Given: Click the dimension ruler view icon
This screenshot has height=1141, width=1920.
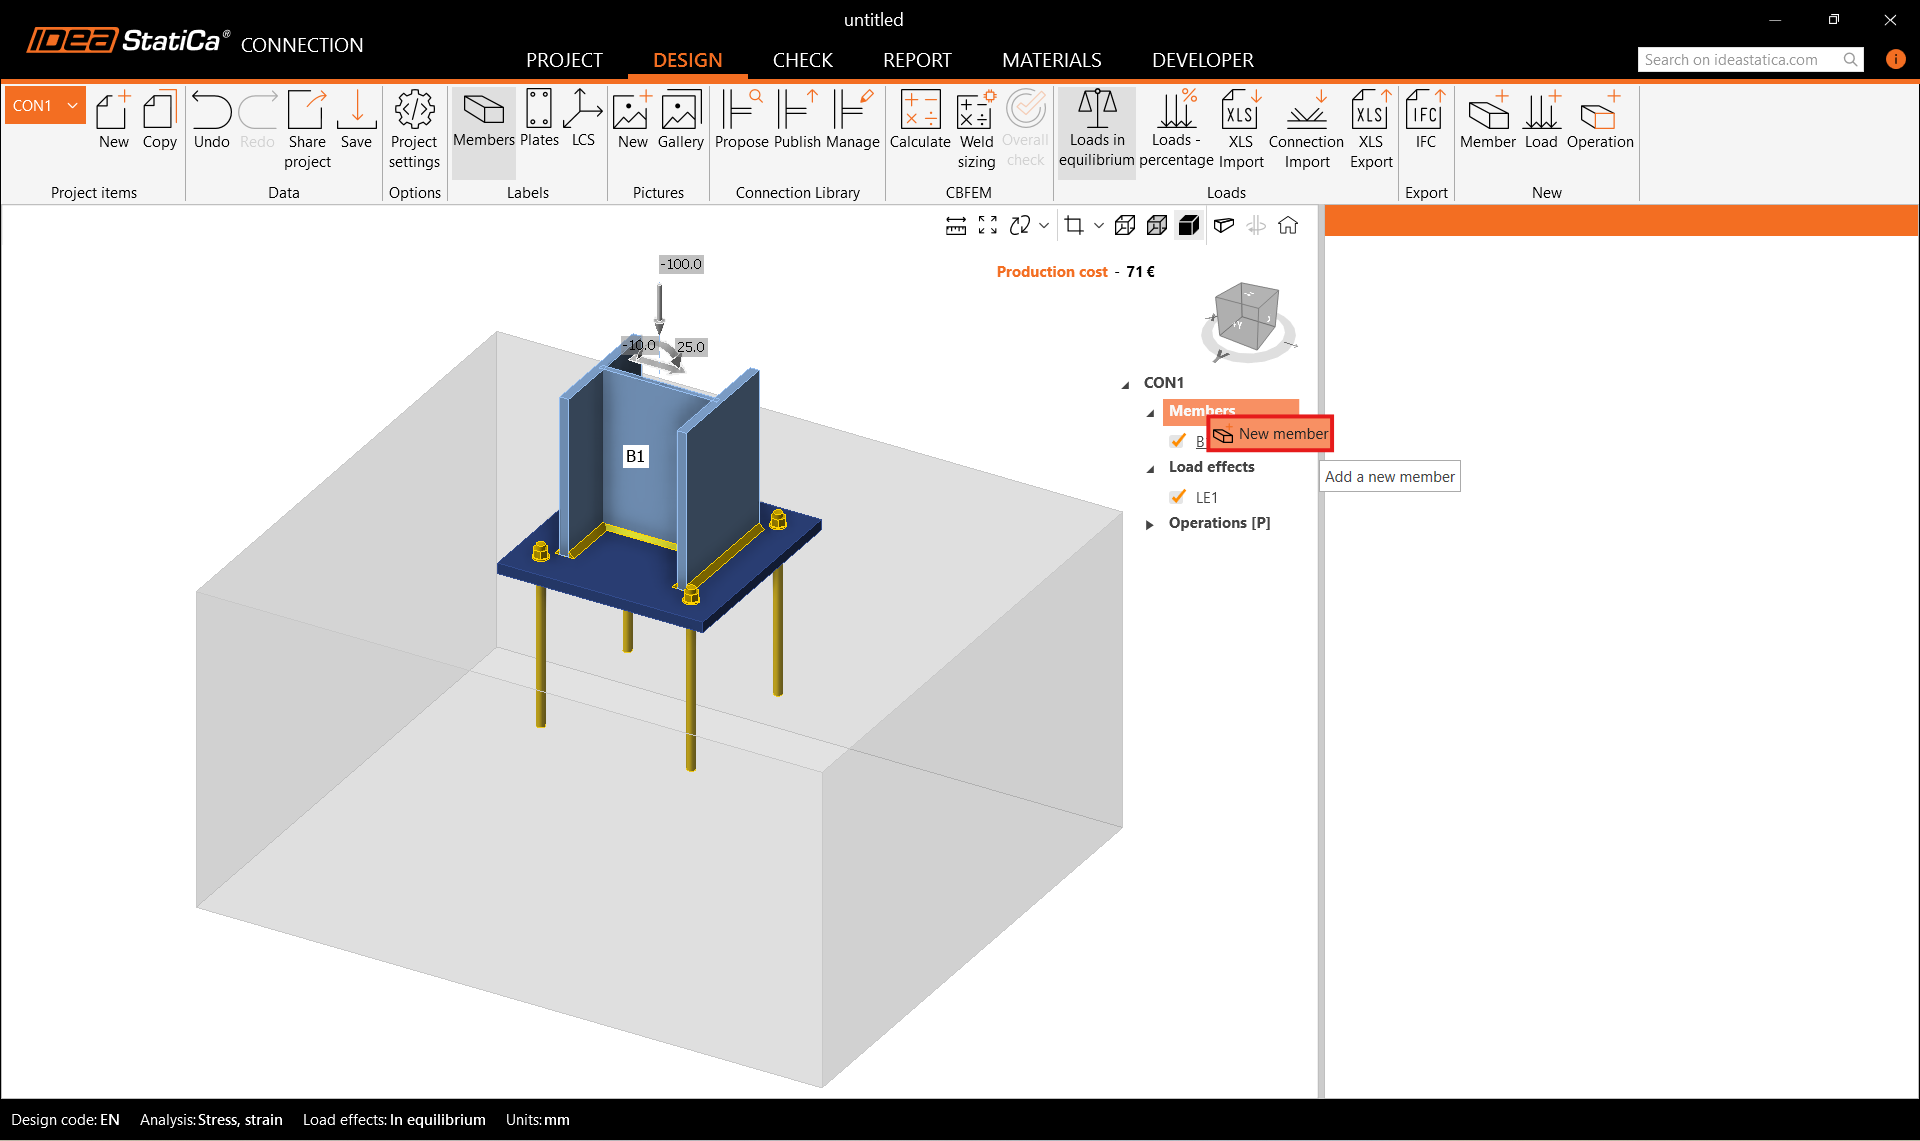Looking at the screenshot, I should point(955,226).
